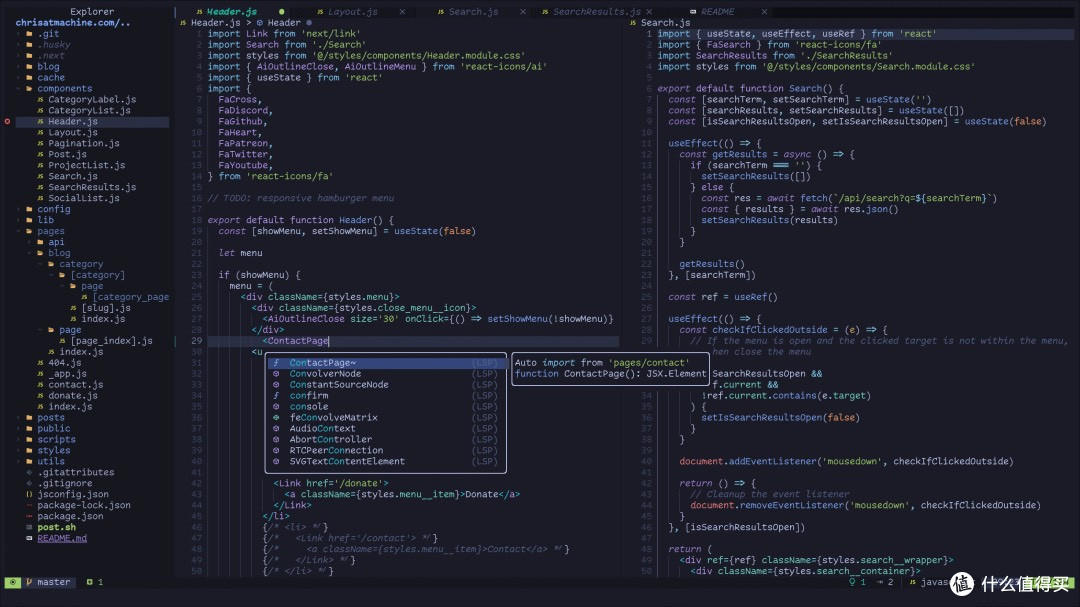The width and height of the screenshot is (1080, 607).
Task: Choose the console completion item
Action: (x=386, y=407)
